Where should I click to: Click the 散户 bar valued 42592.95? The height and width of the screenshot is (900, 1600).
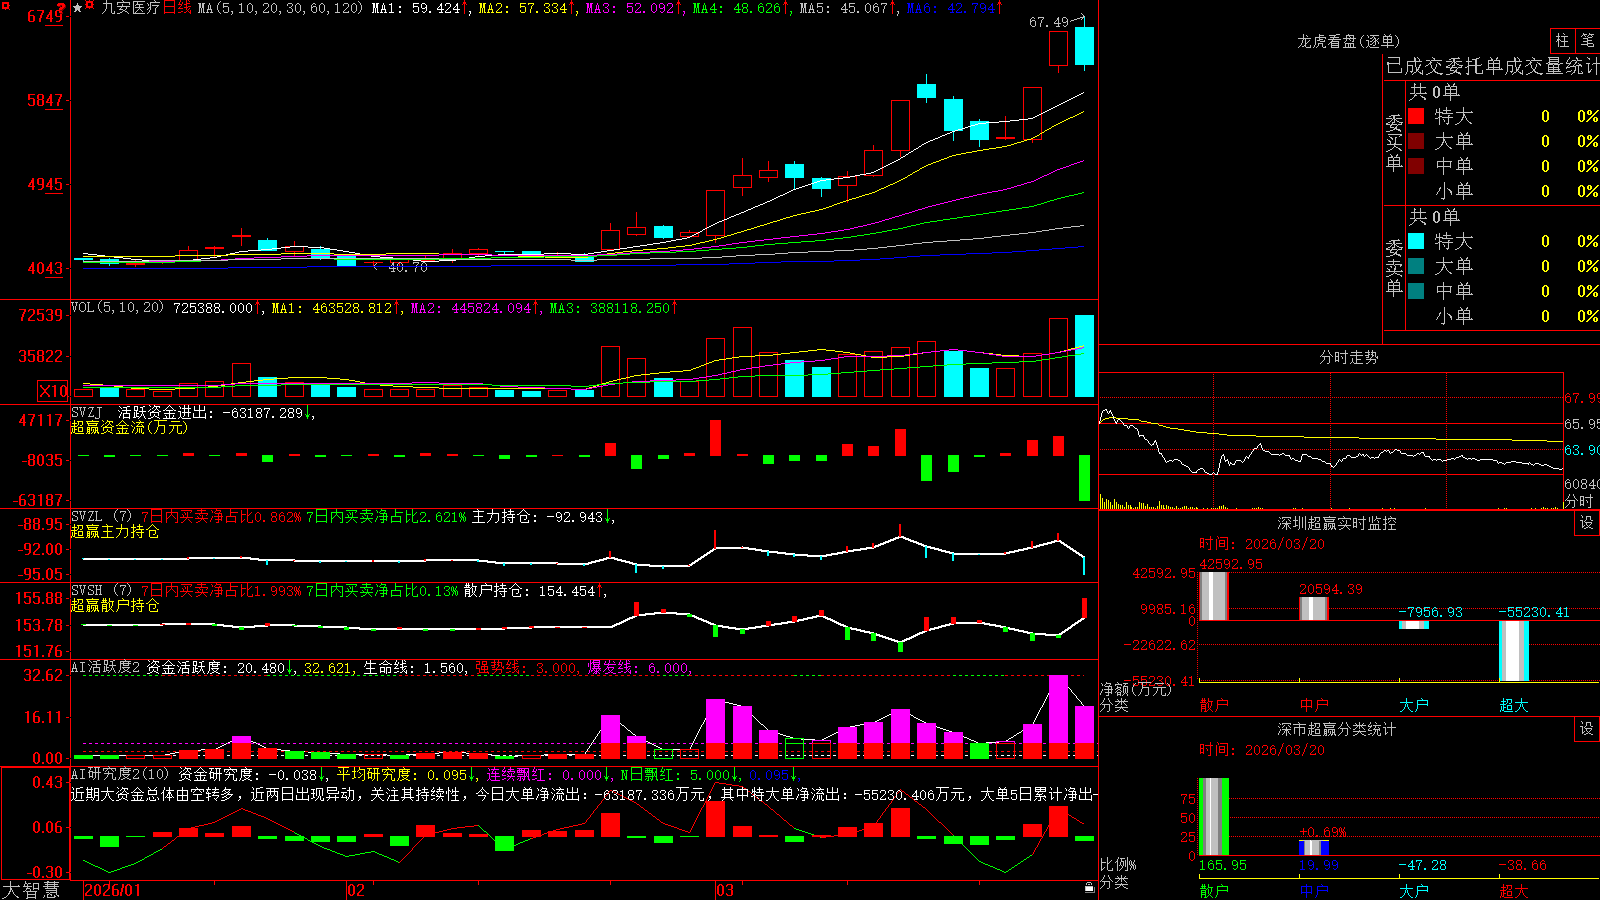pos(1213,596)
